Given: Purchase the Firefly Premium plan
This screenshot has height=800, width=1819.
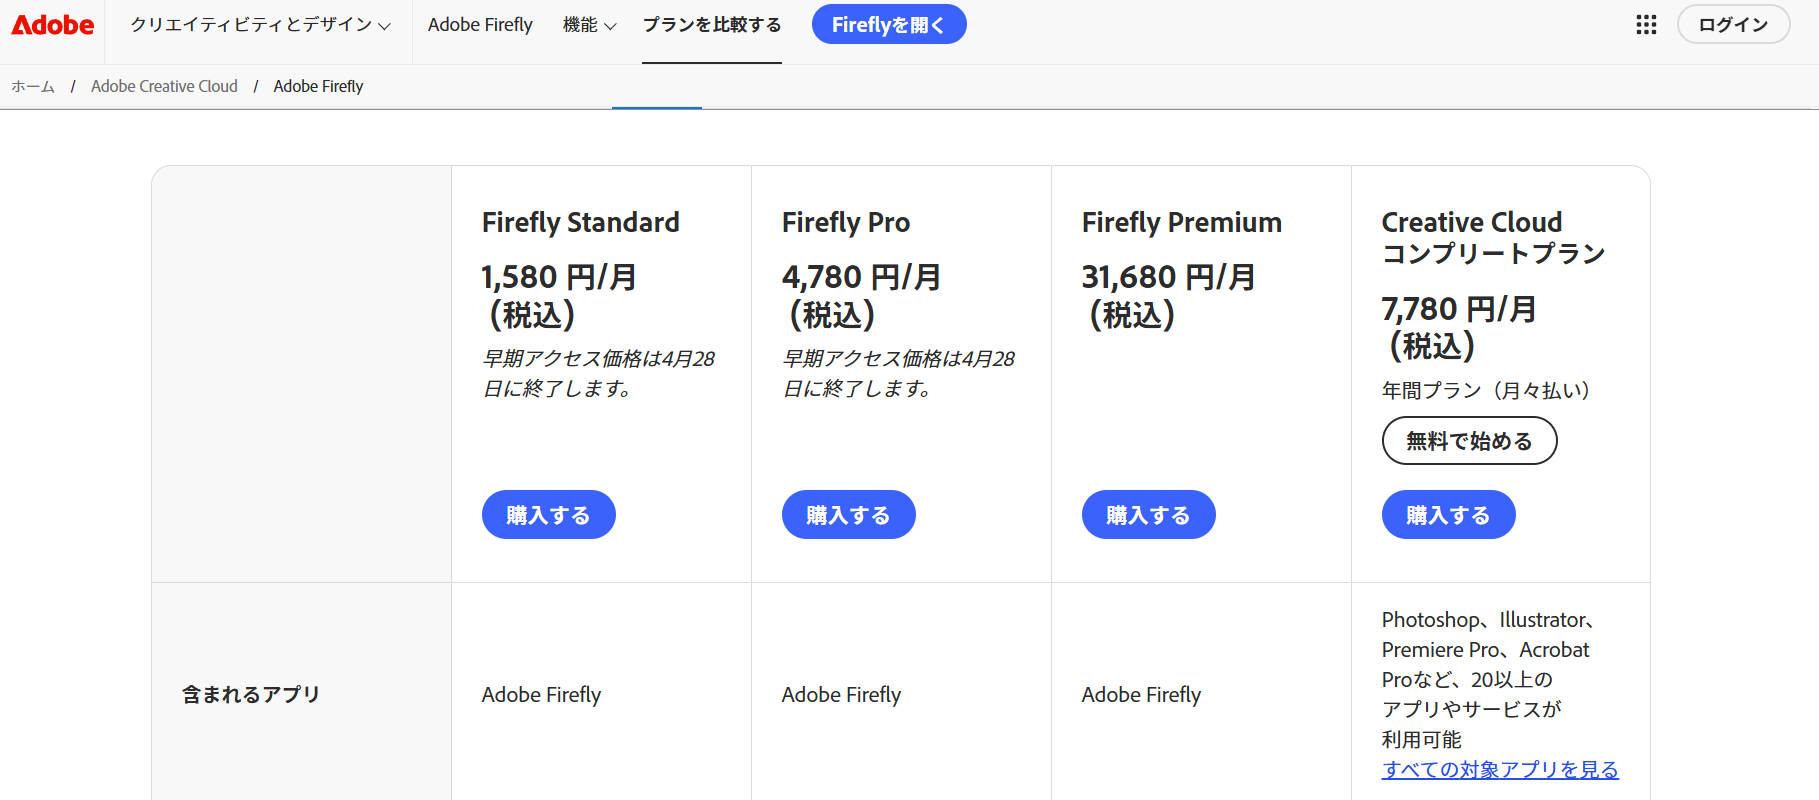Looking at the screenshot, I should point(1149,514).
